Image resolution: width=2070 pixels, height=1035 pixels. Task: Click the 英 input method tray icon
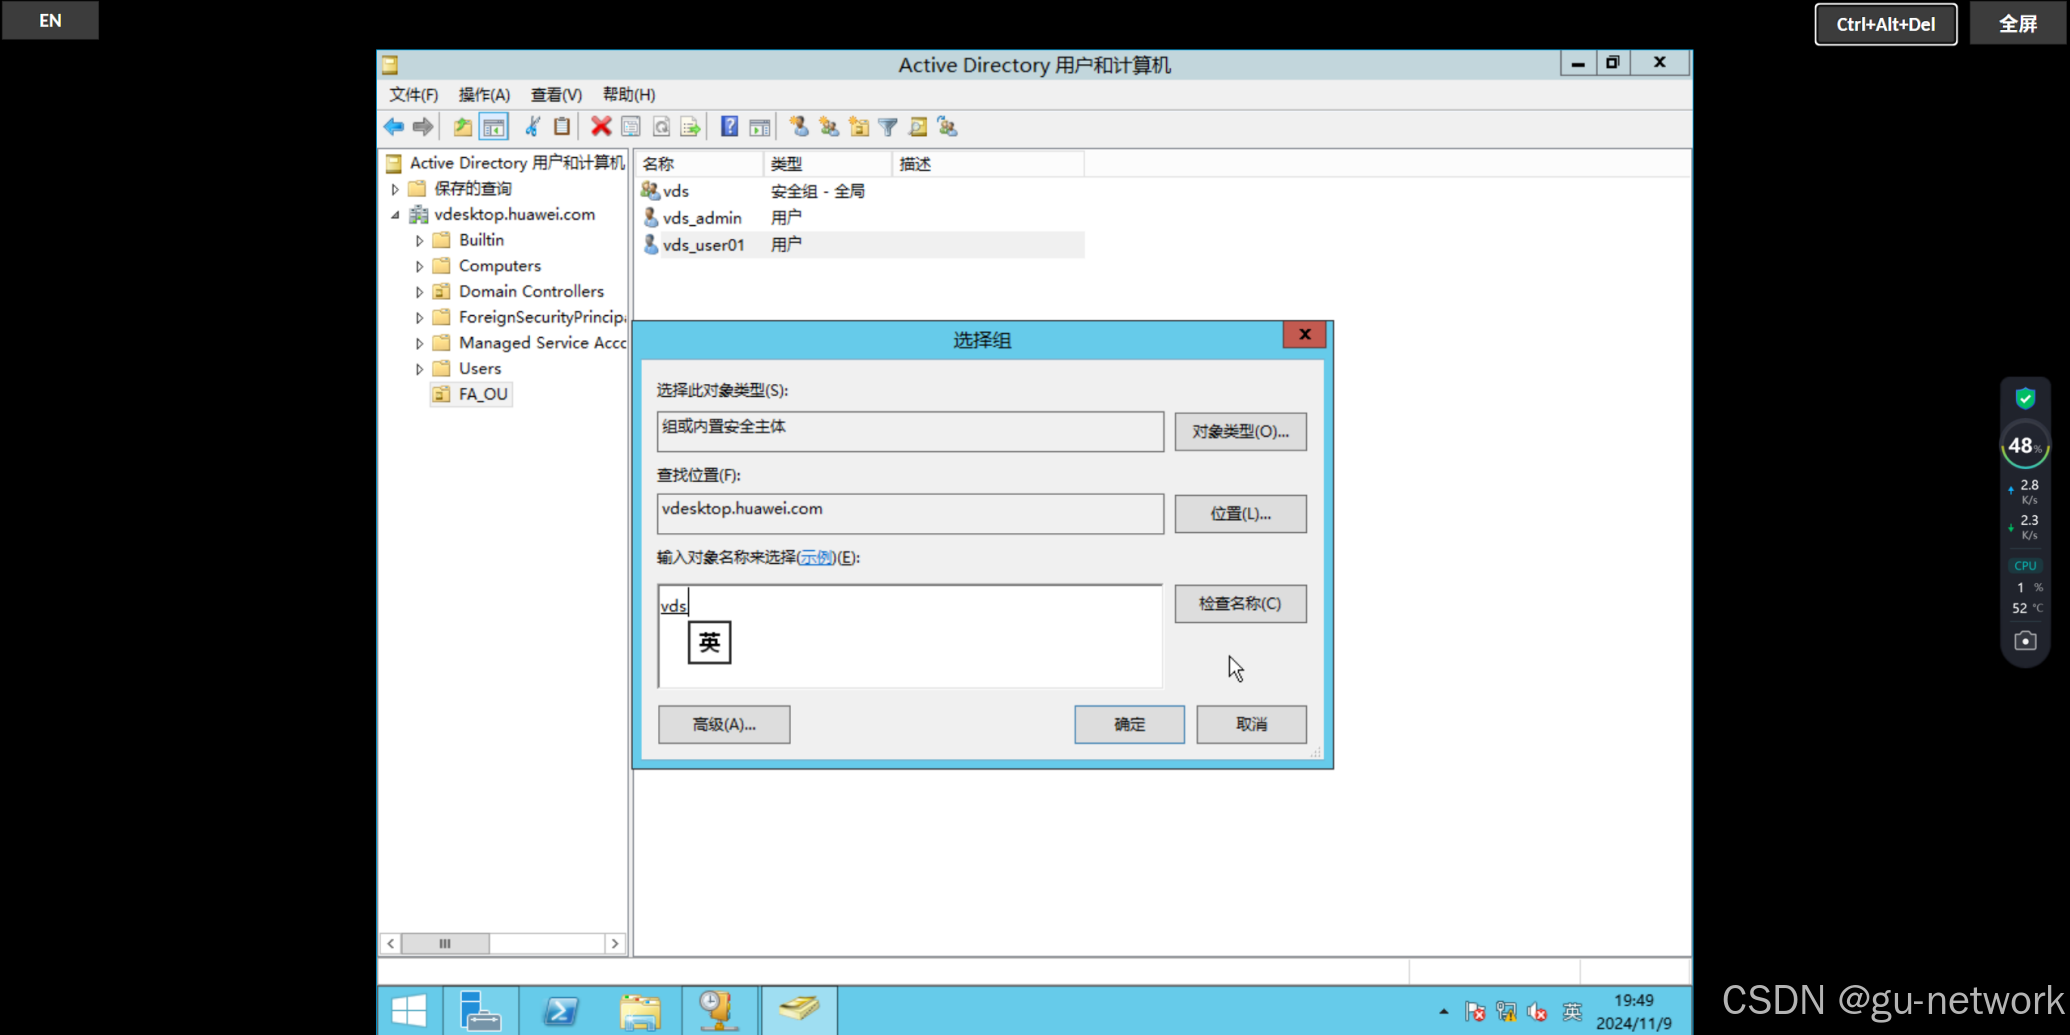pyautogui.click(x=1572, y=1012)
